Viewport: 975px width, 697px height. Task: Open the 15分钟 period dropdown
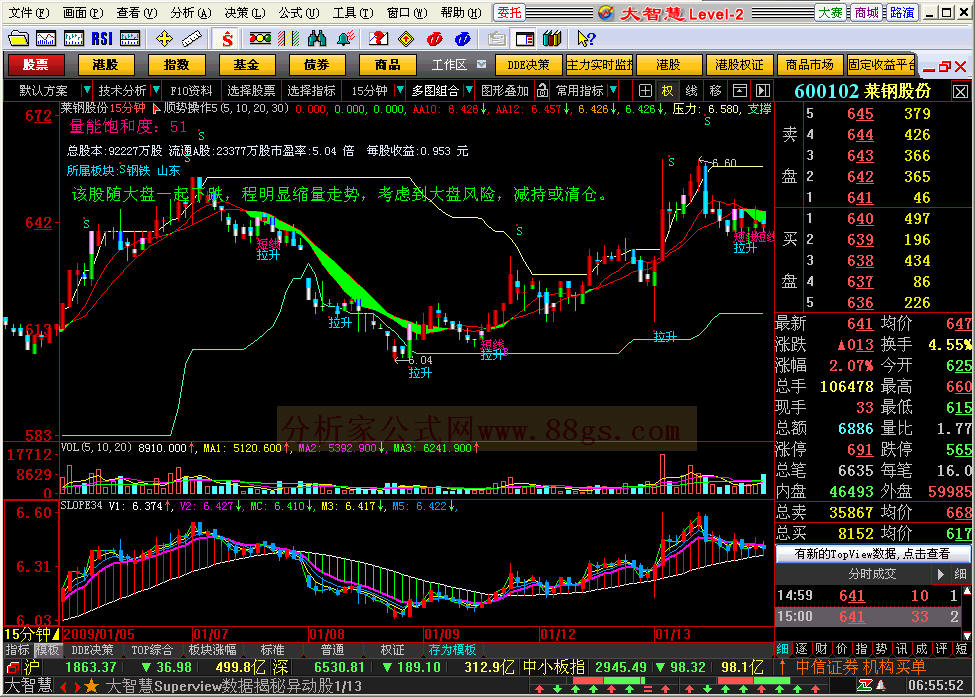tap(400, 91)
